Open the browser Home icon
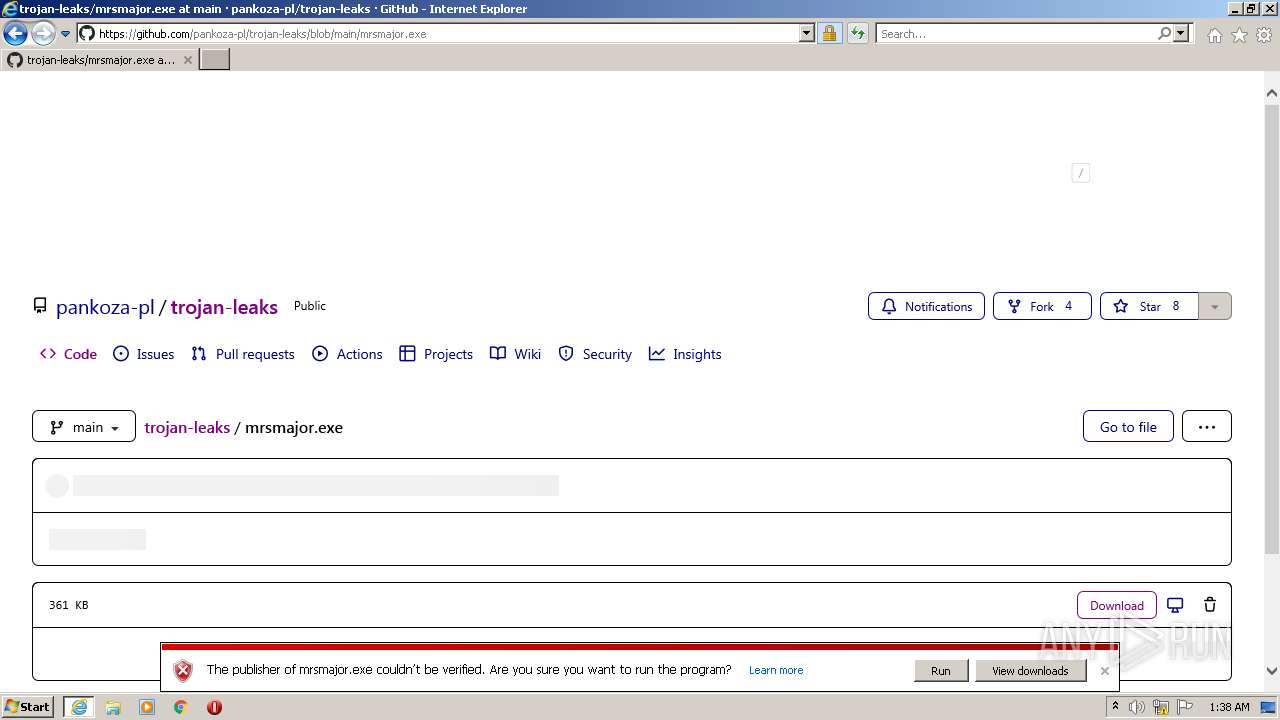The height and width of the screenshot is (720, 1280). (1215, 35)
